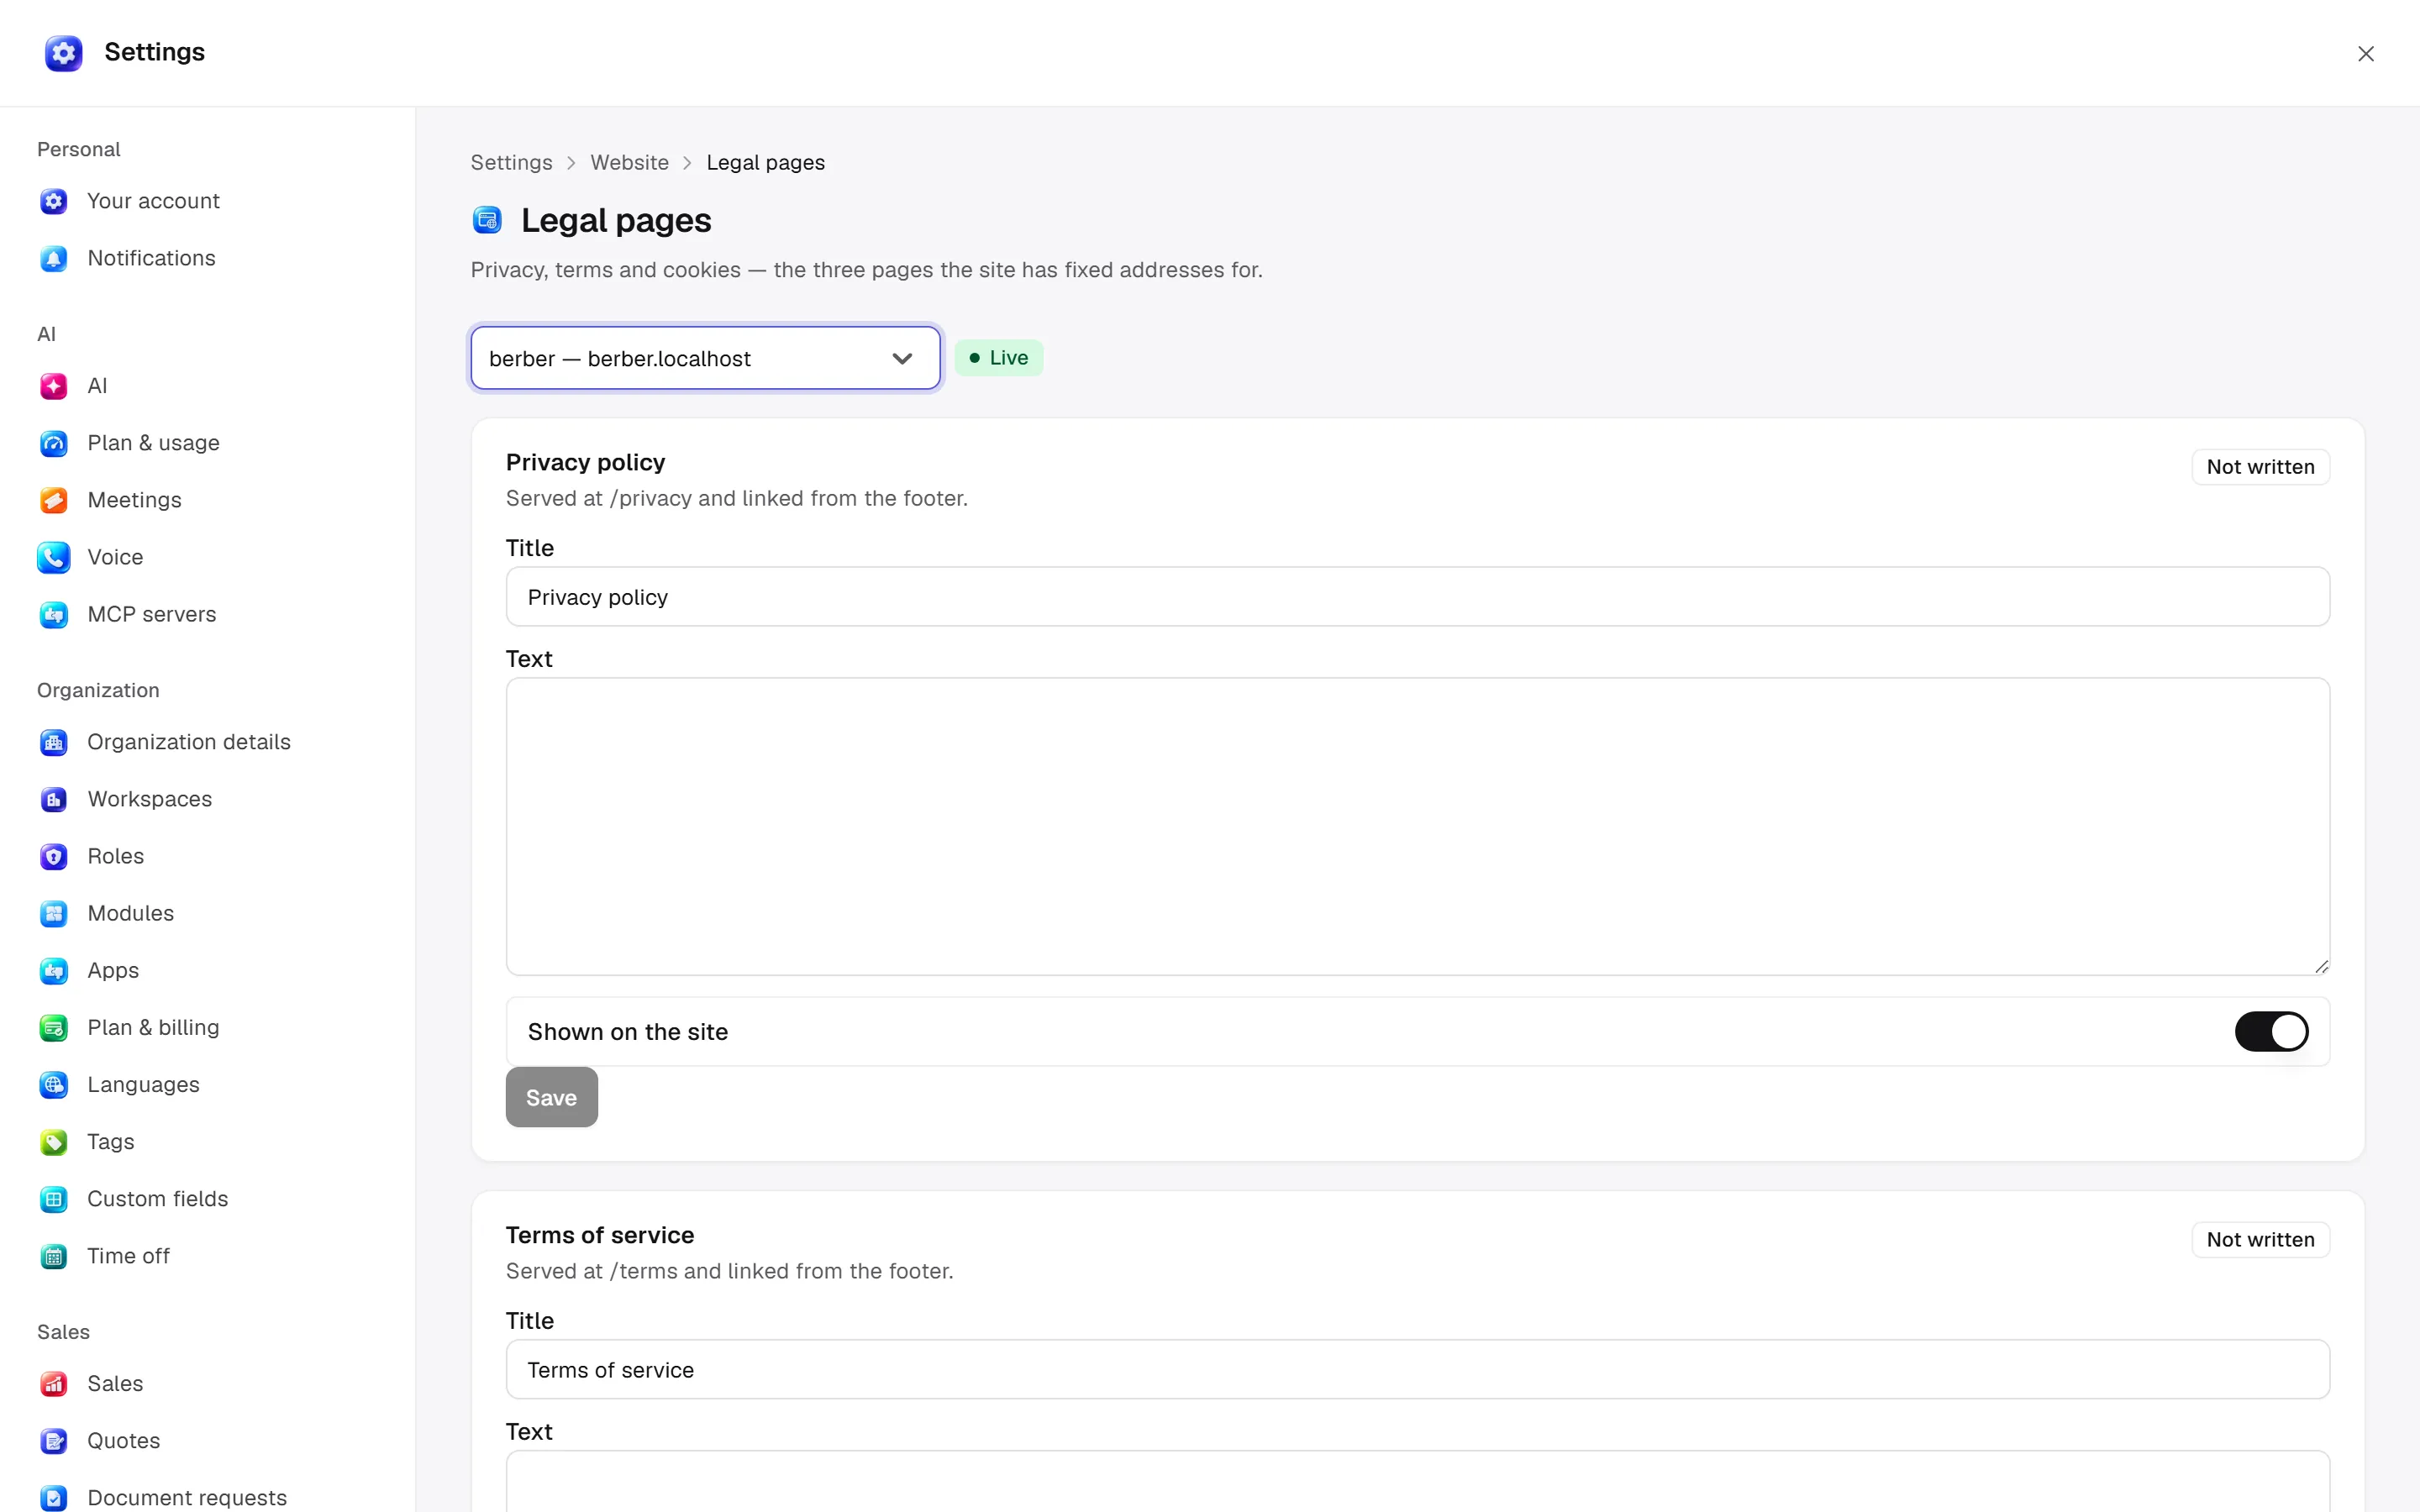Open Quotes settings in sidebar
Viewport: 2420px width, 1512px height.
123,1441
